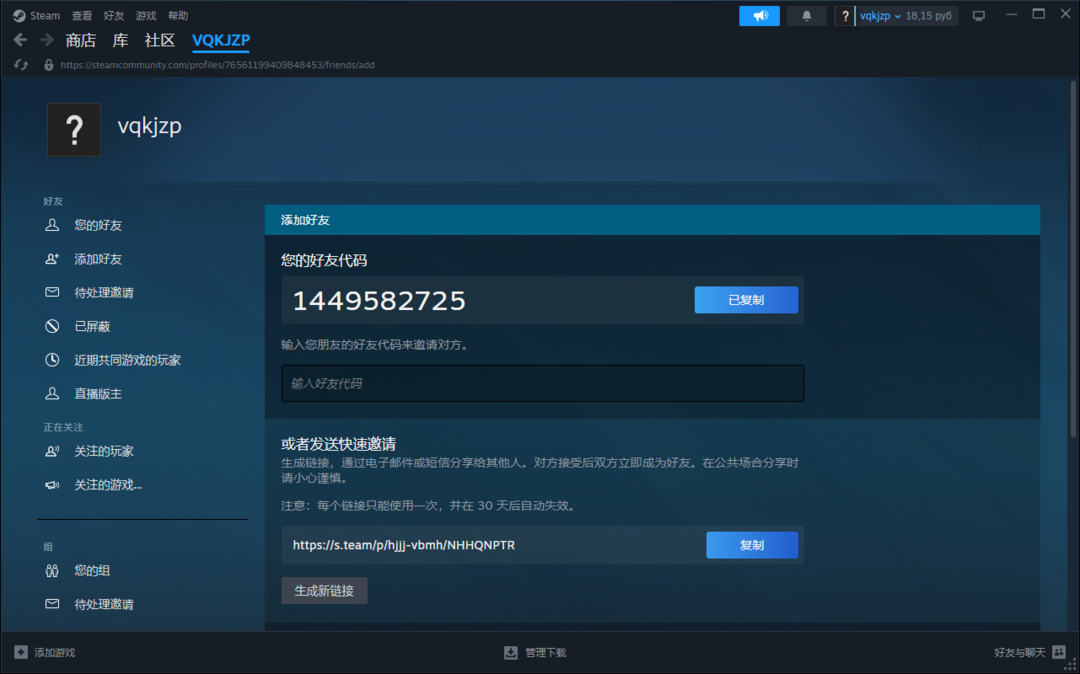
Task: Click the person icon beside 您的好友
Action: 52,225
